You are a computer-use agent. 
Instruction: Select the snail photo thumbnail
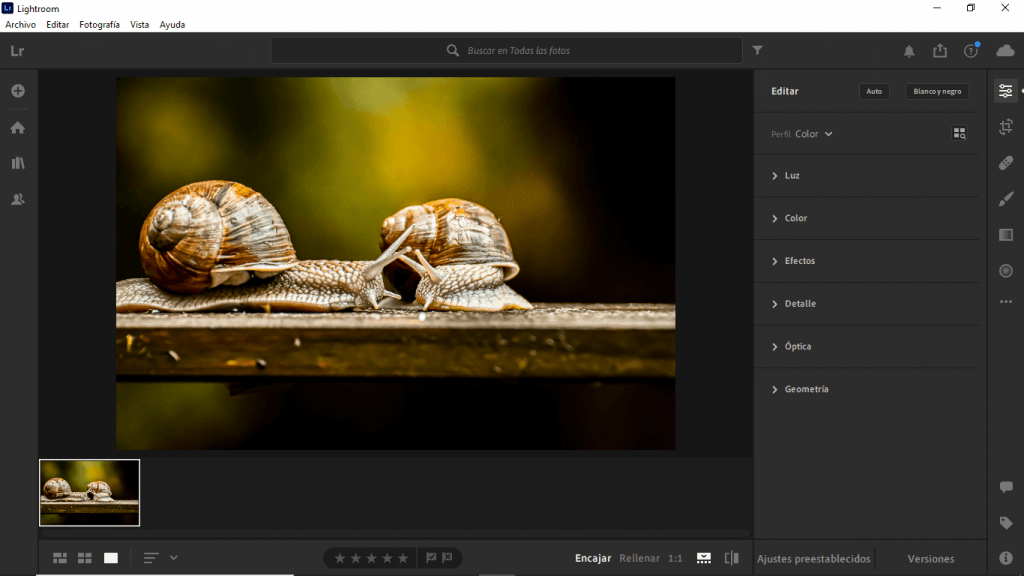tap(89, 492)
